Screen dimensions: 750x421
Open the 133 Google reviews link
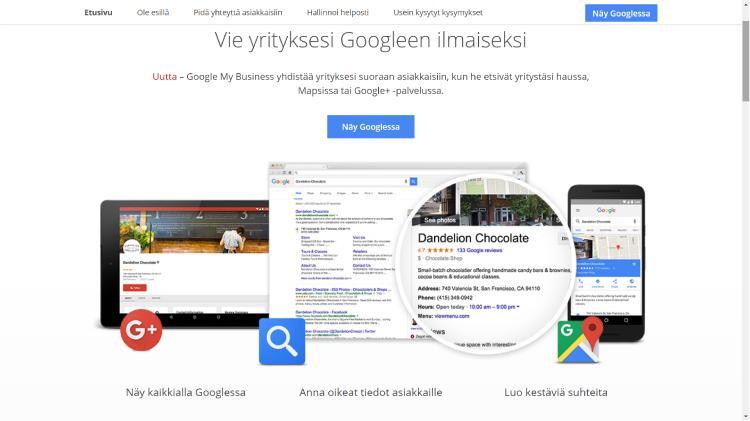point(479,250)
